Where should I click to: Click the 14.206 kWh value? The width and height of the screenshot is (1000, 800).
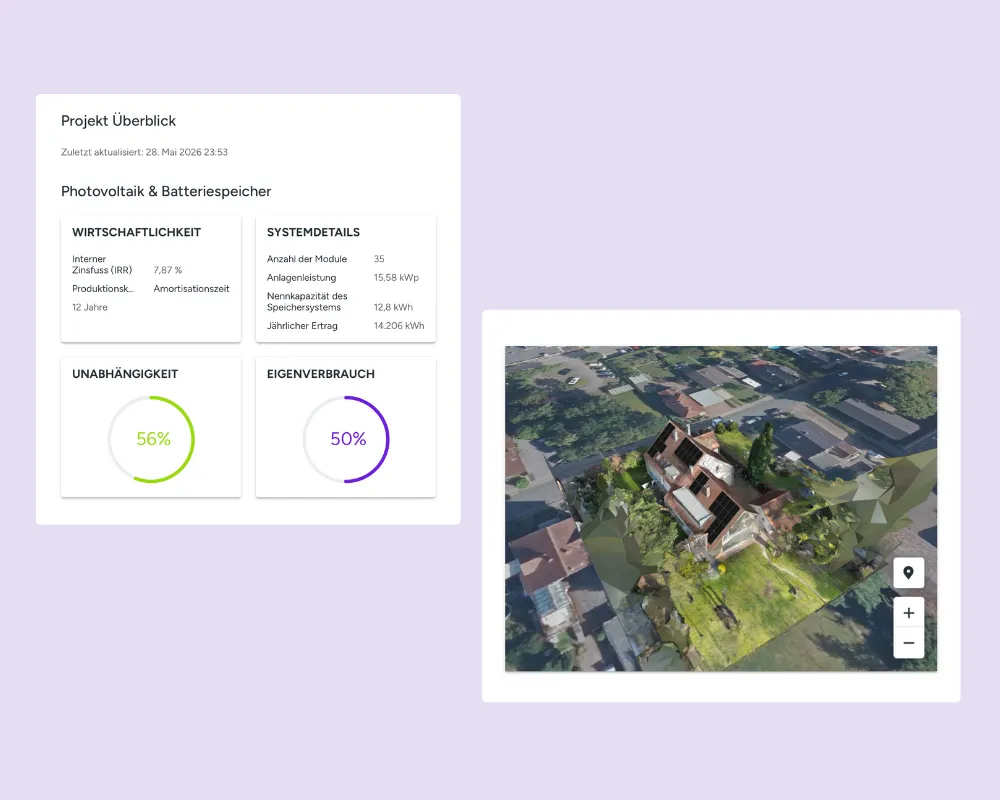399,325
